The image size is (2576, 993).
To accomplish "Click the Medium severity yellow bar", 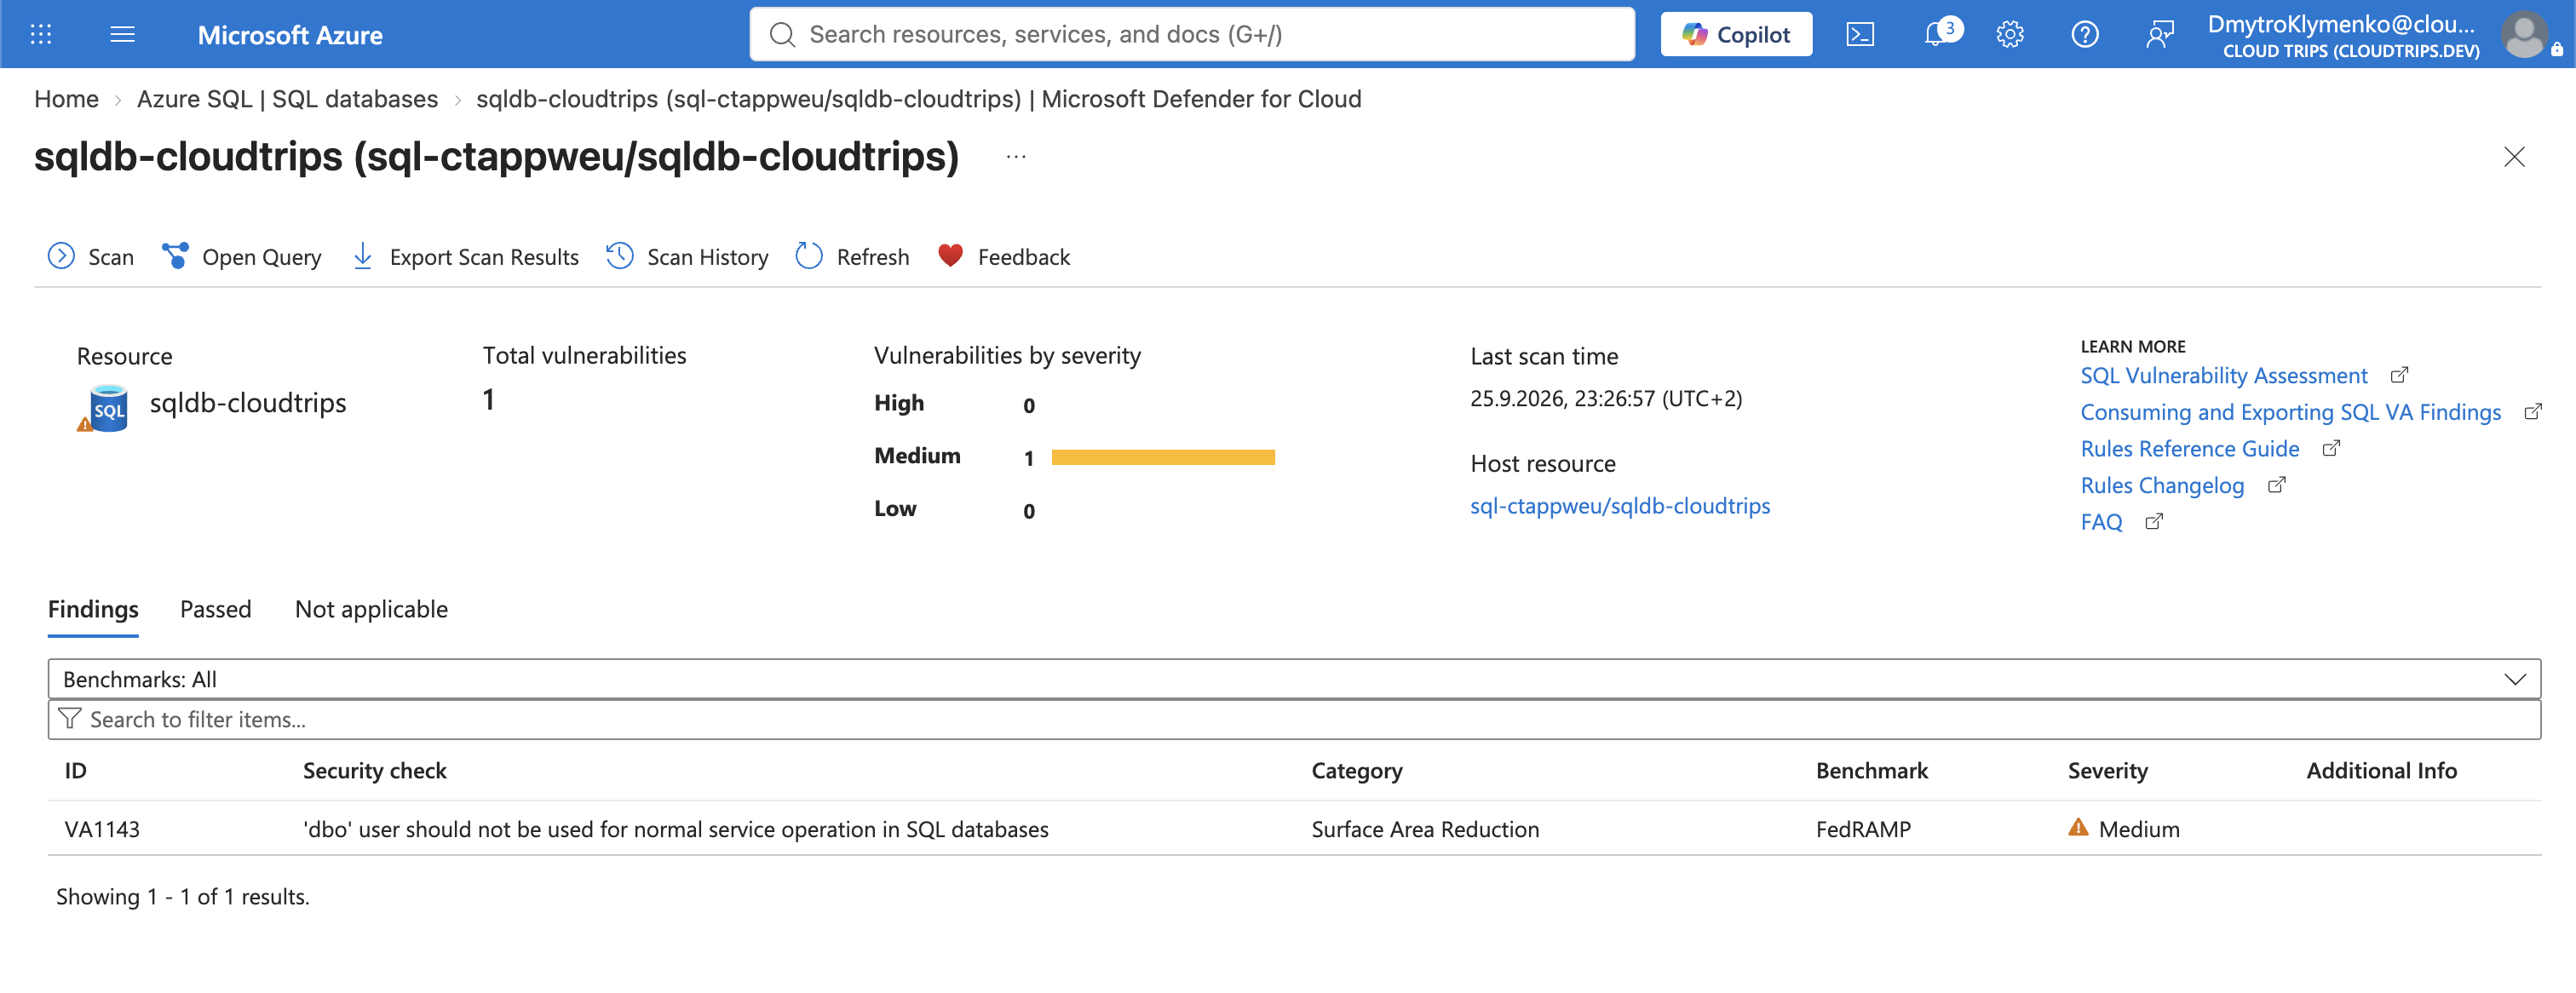I will 1163,457.
